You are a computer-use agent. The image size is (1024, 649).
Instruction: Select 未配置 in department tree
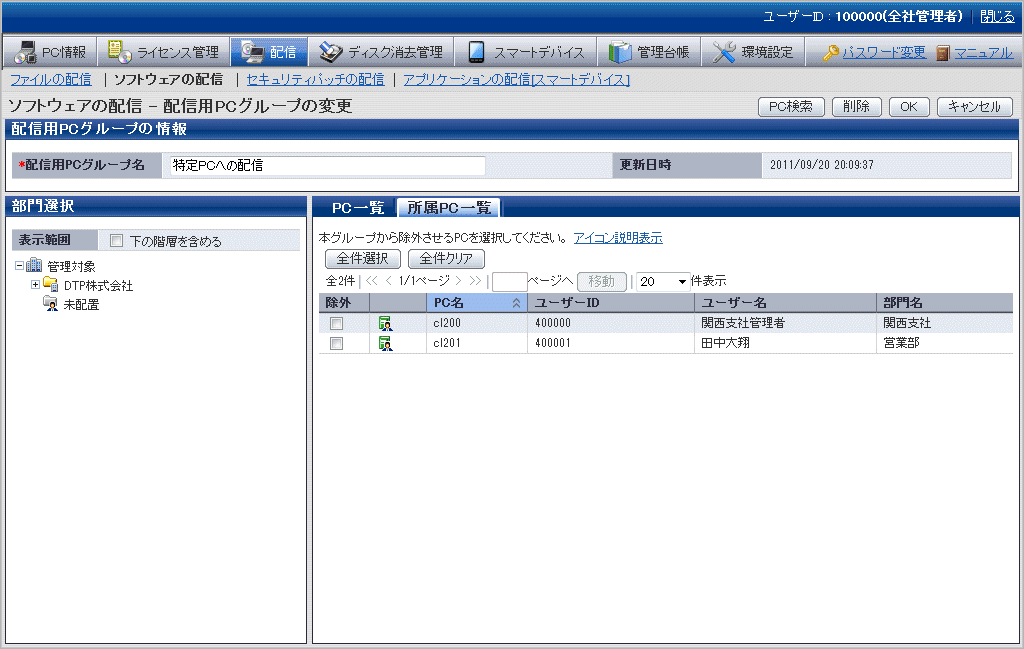point(81,304)
